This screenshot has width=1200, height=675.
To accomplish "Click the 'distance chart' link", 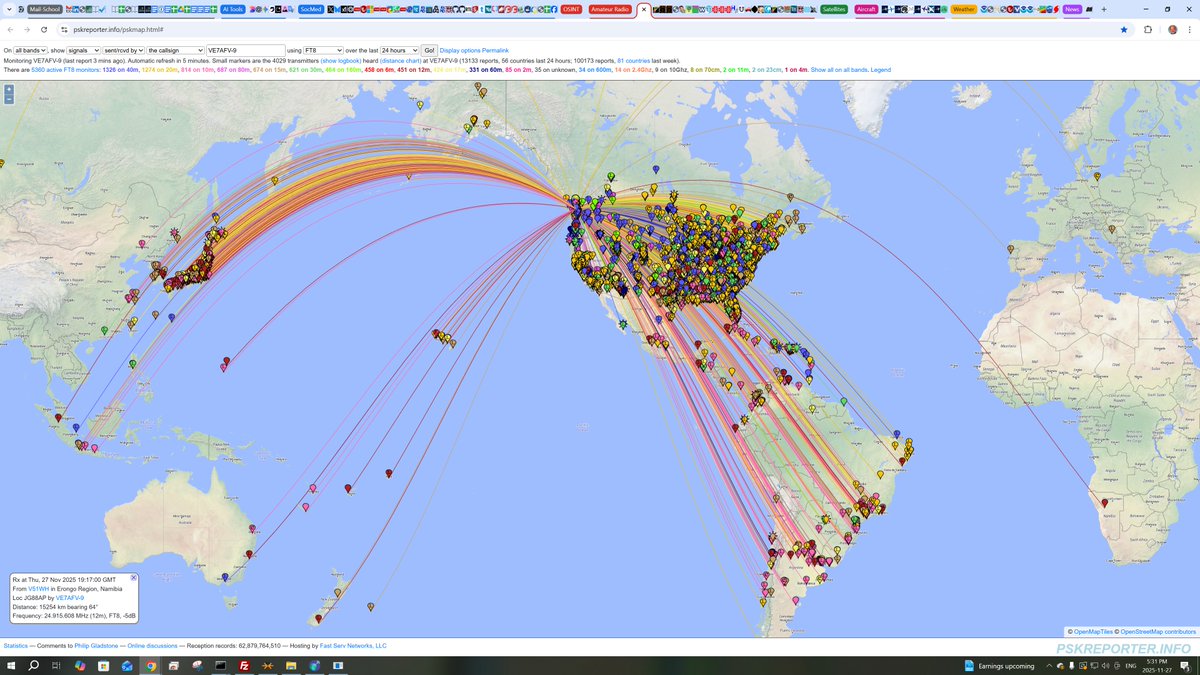I will pyautogui.click(x=400, y=60).
